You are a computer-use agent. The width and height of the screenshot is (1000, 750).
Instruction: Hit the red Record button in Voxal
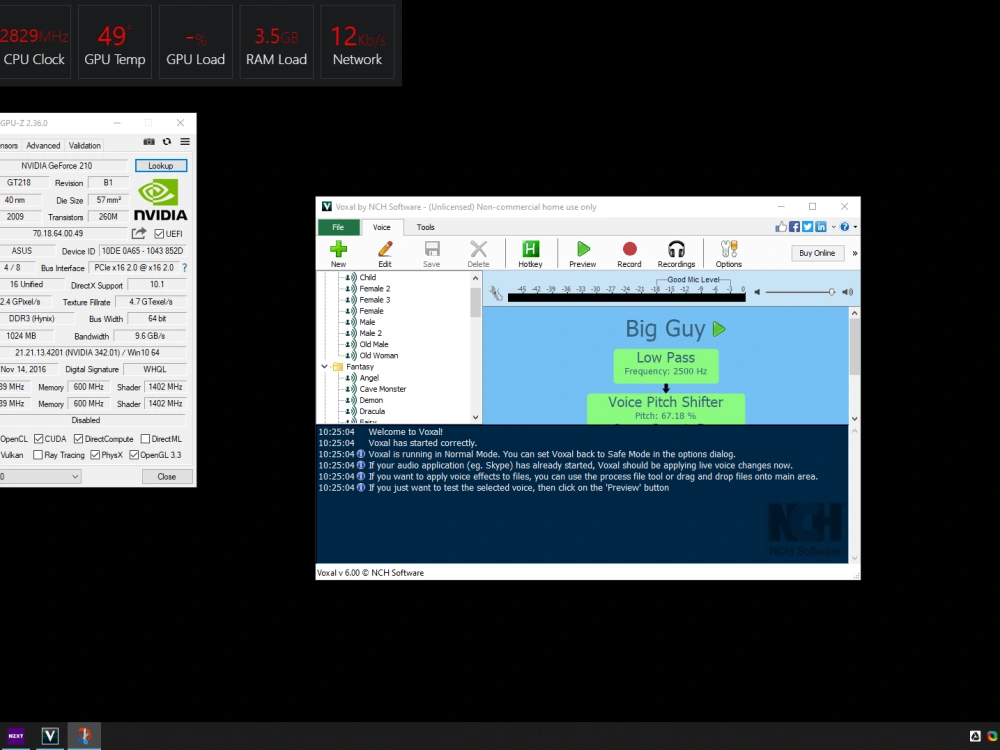click(629, 253)
